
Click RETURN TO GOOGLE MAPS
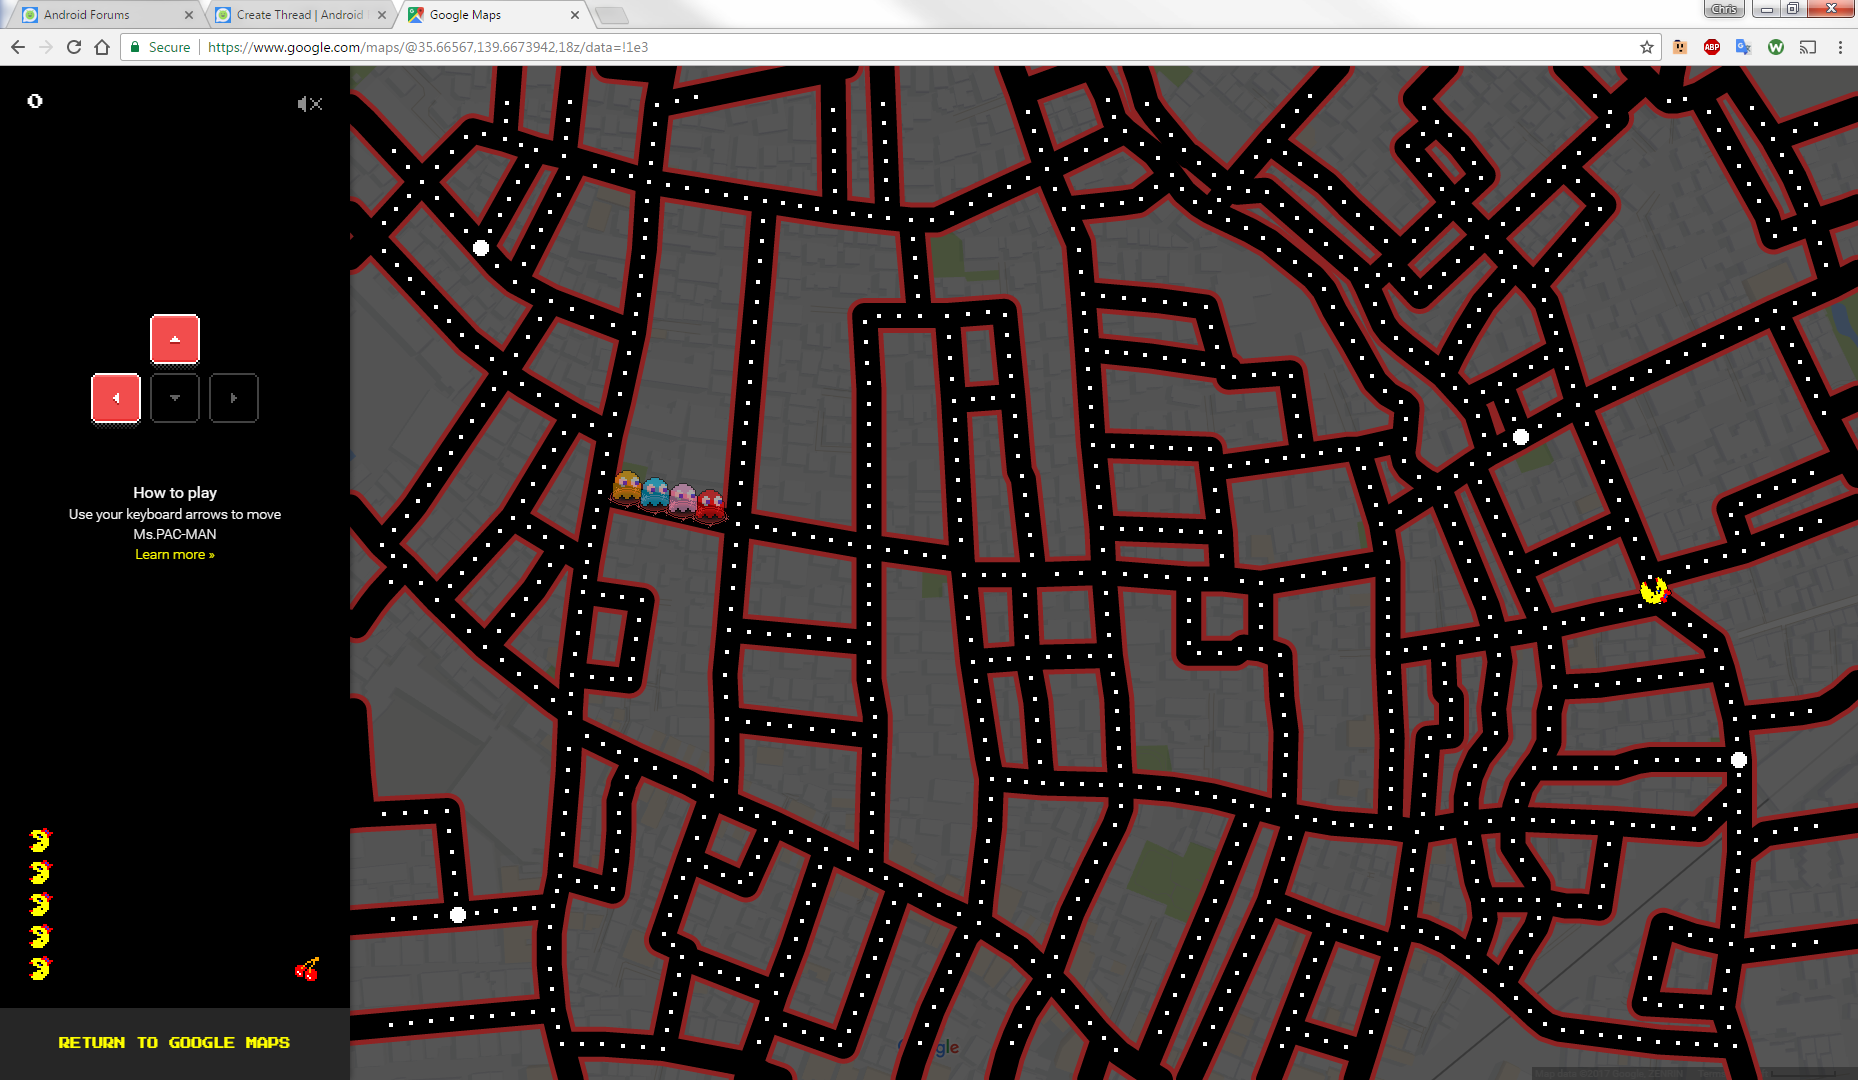coord(174,1042)
